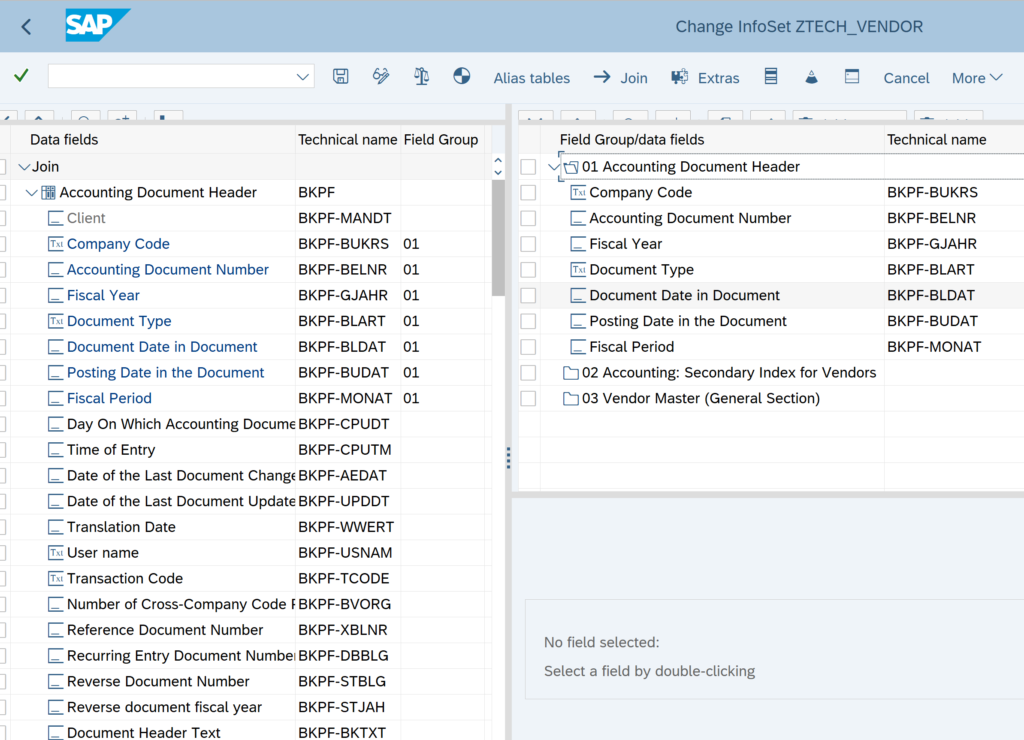
Task: Select the Display-Change pencil icon
Action: [380, 77]
